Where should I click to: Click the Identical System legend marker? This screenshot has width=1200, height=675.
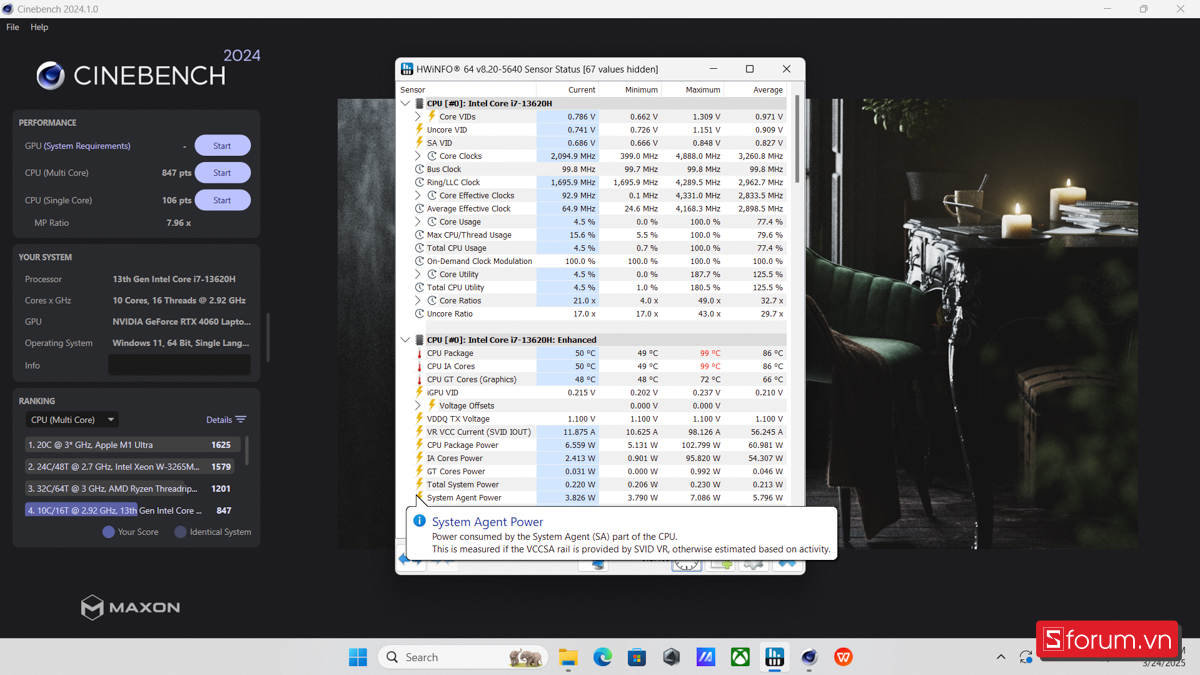(x=181, y=532)
